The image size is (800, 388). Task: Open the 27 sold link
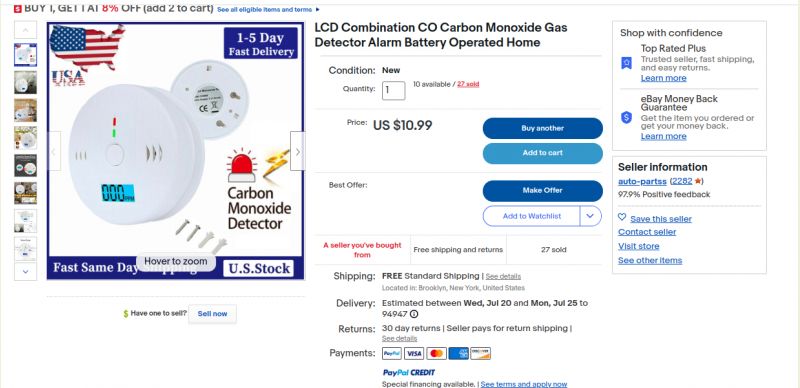[x=468, y=84]
